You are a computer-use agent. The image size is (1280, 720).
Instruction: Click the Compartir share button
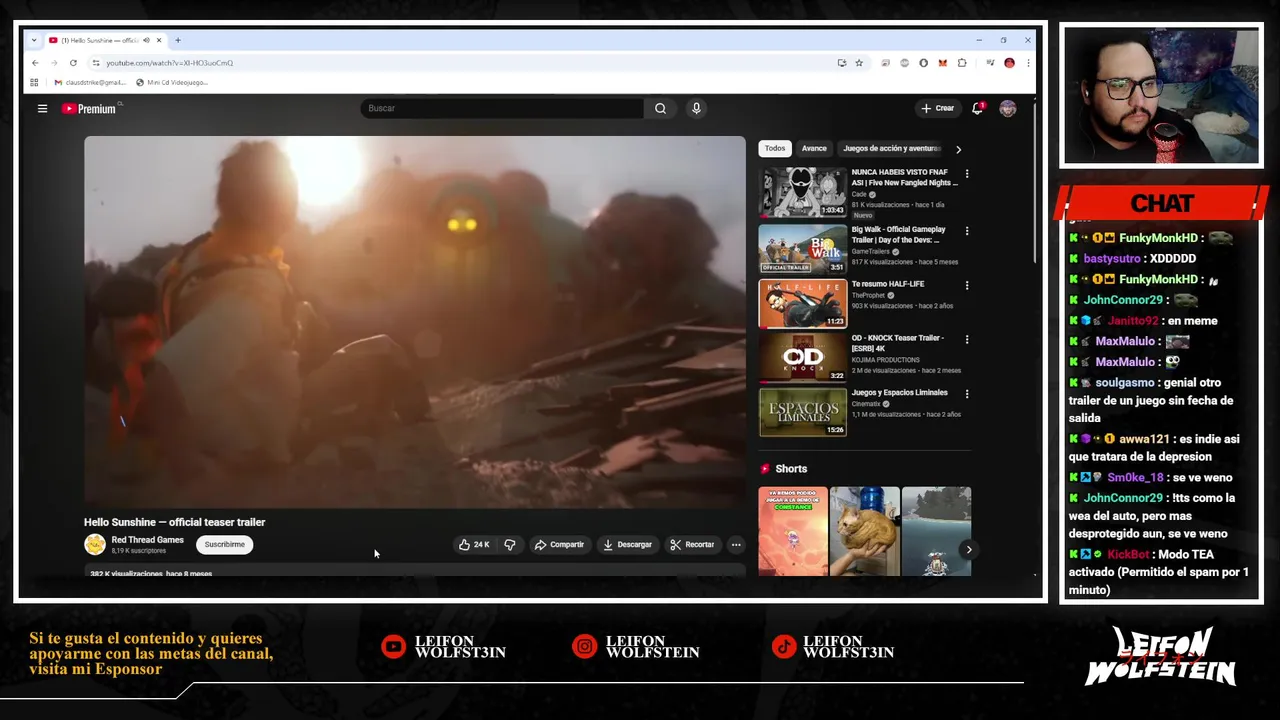coord(559,545)
